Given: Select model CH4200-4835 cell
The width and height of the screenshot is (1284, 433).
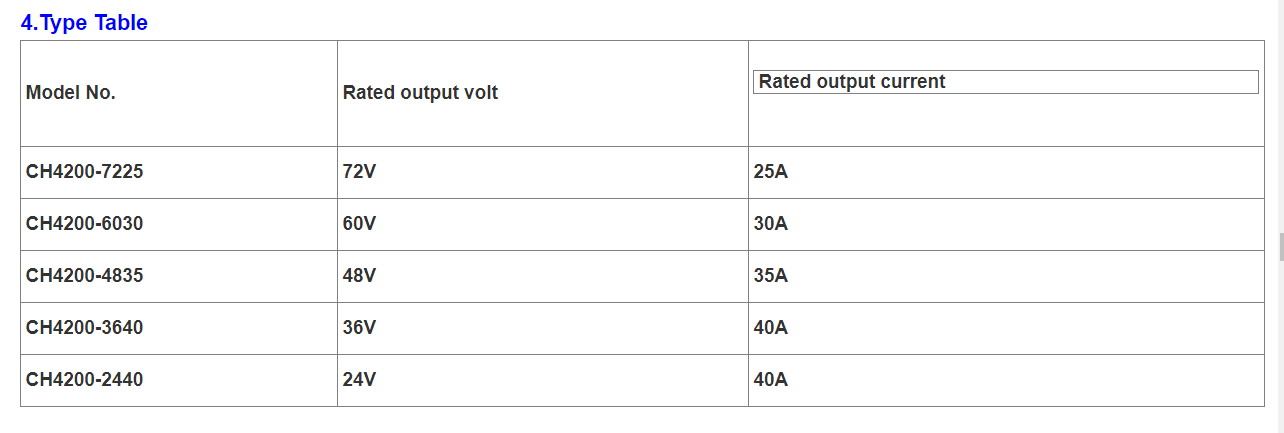Looking at the screenshot, I should click(x=179, y=276).
